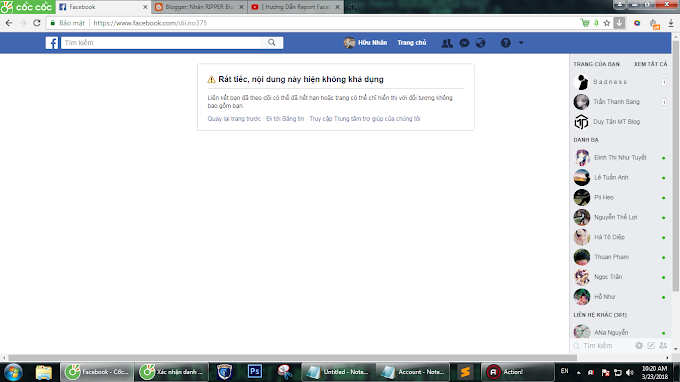Click XEM TẤT CẢ in pages sidebar
Screen dimensions: 680x382
tap(651, 64)
